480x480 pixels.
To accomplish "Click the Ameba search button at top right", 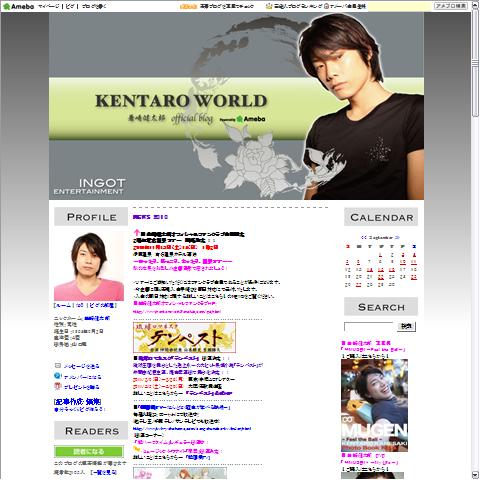I will coord(451,6).
